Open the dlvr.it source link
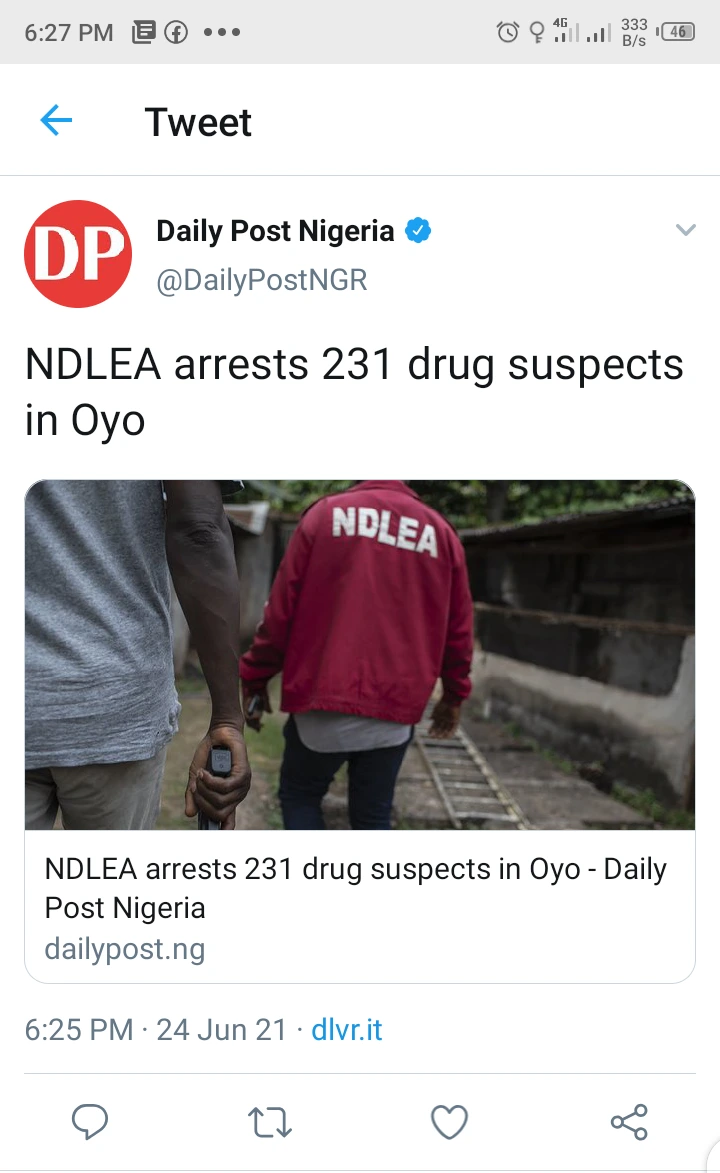The width and height of the screenshot is (720, 1173). pyautogui.click(x=347, y=1029)
